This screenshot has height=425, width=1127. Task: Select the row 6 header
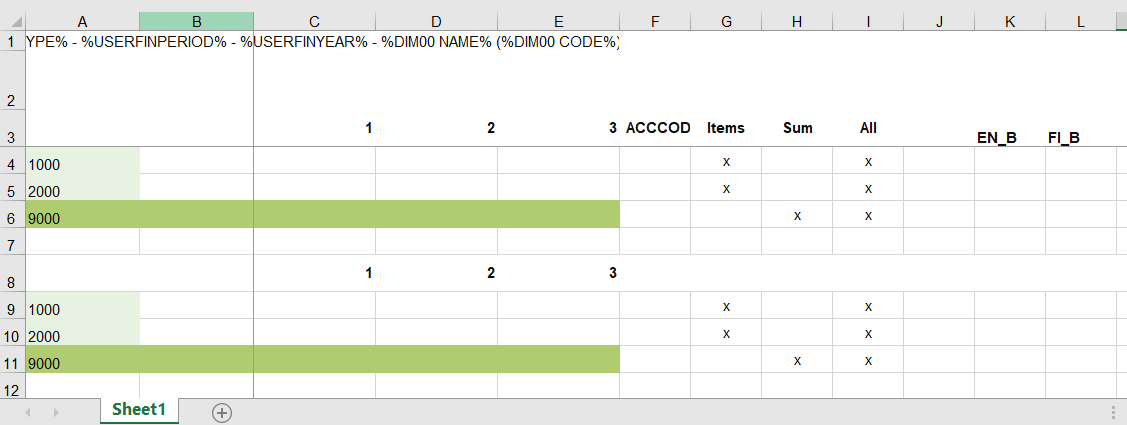click(x=12, y=214)
